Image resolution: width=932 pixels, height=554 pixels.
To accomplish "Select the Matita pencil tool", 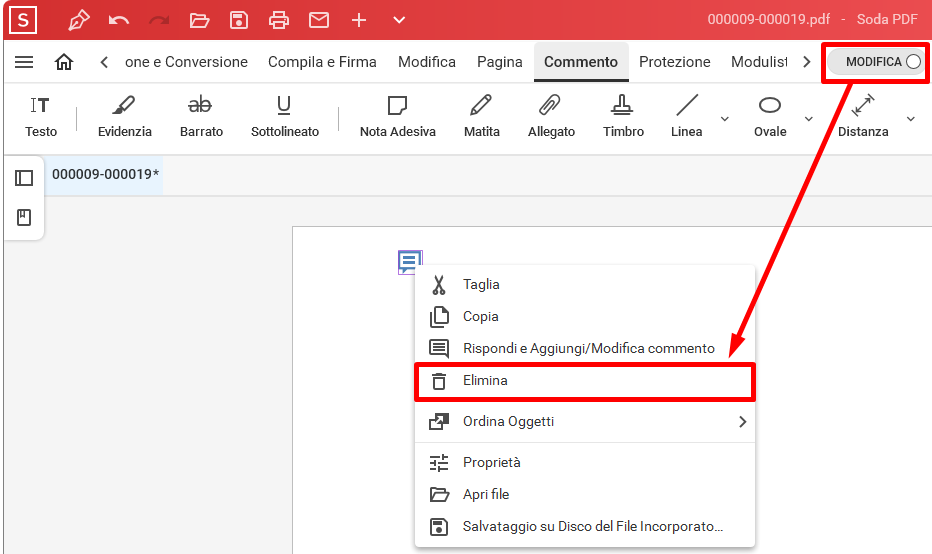I will pos(481,117).
